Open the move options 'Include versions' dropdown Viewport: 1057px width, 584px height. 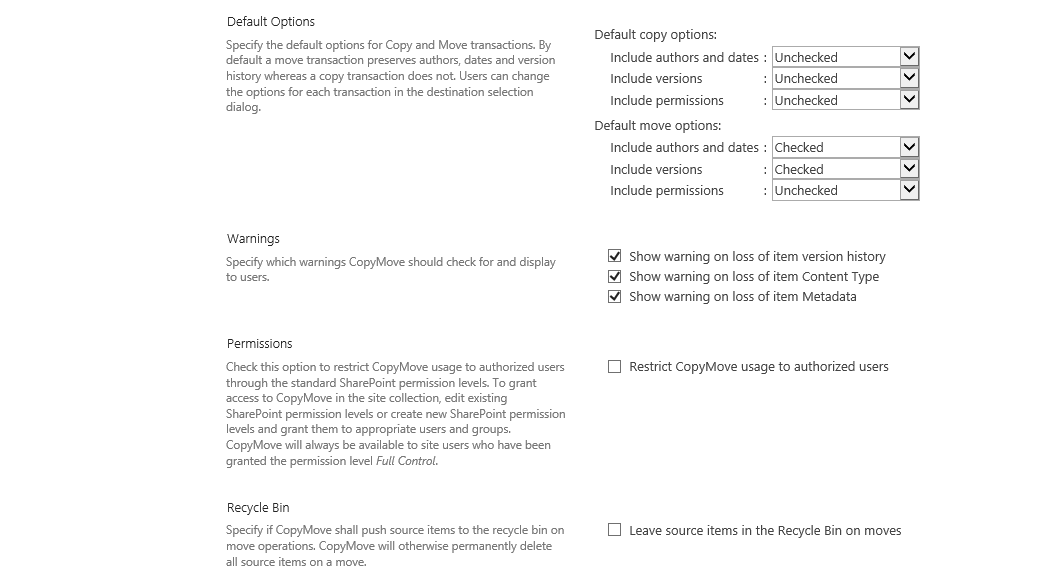click(845, 169)
